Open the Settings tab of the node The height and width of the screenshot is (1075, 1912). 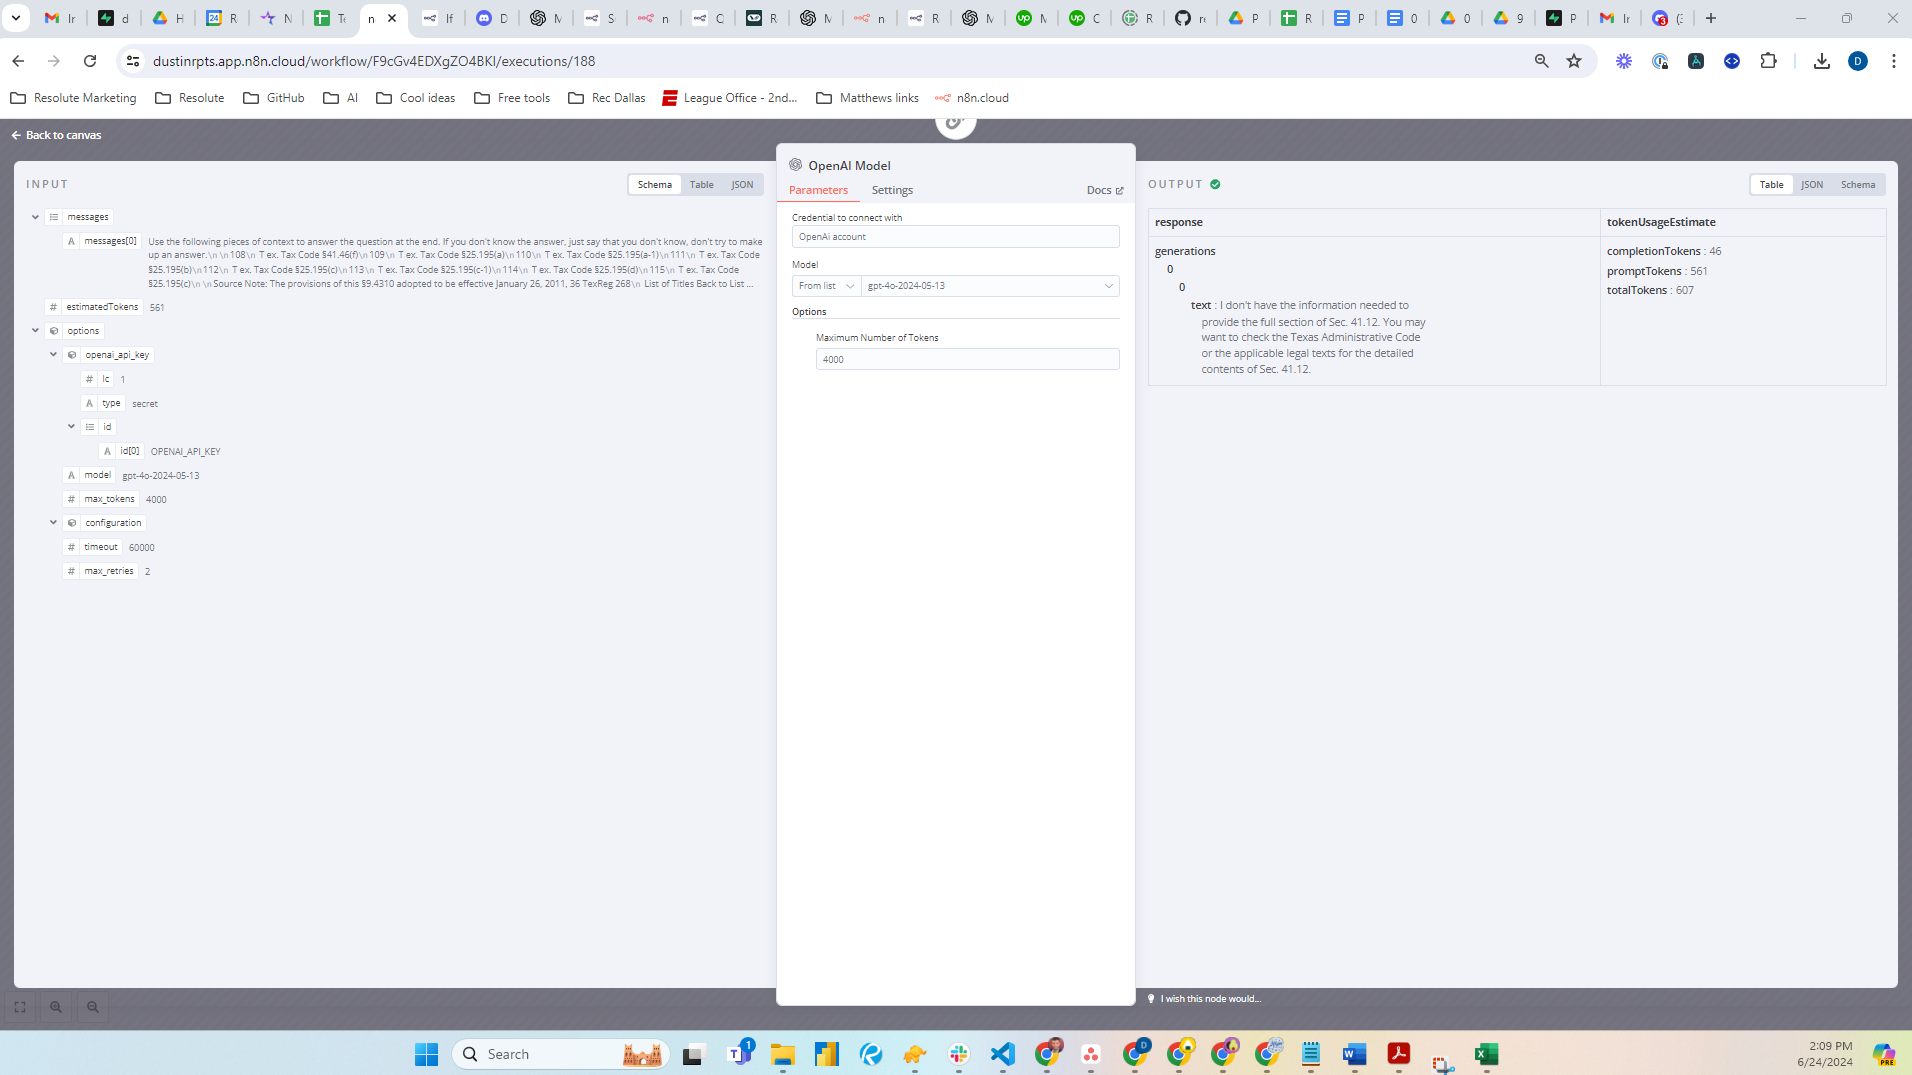pos(892,190)
